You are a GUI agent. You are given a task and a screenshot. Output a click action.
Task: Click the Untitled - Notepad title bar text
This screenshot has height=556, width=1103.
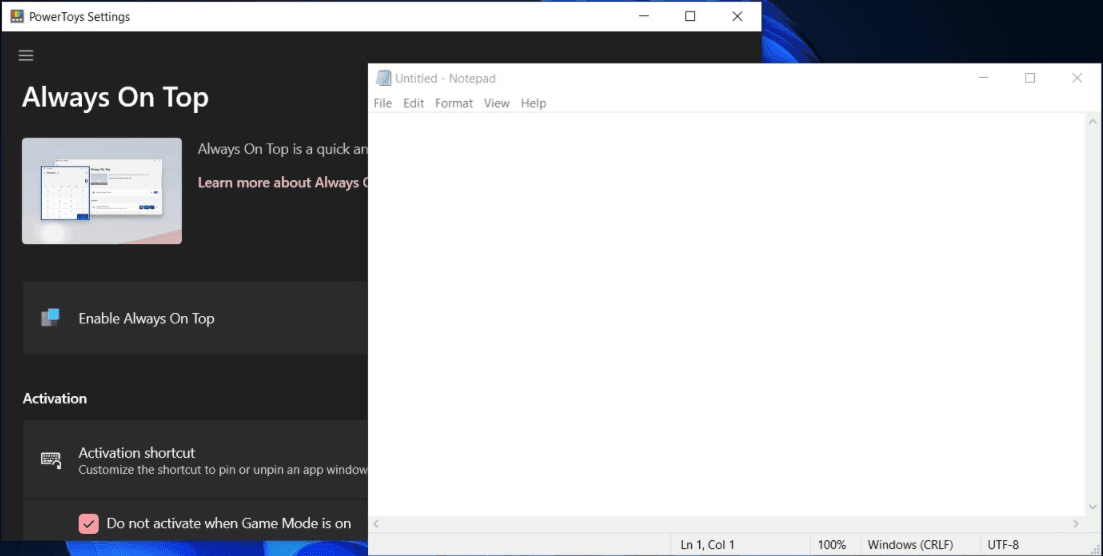[445, 78]
